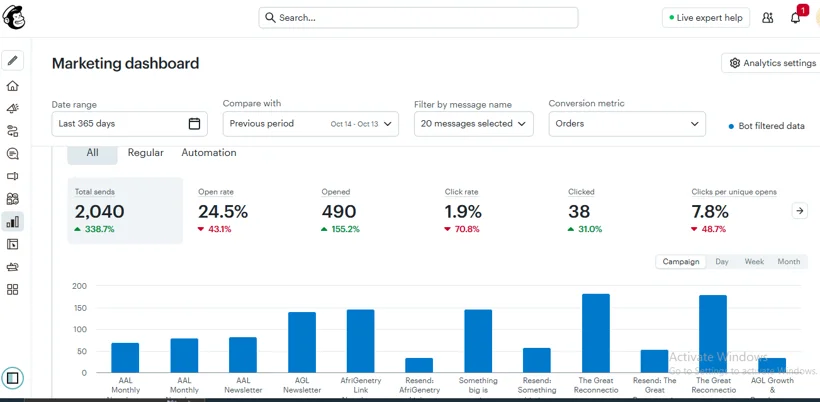Click the AGL Growth bar
Image resolution: width=820 pixels, height=402 pixels.
point(772,365)
